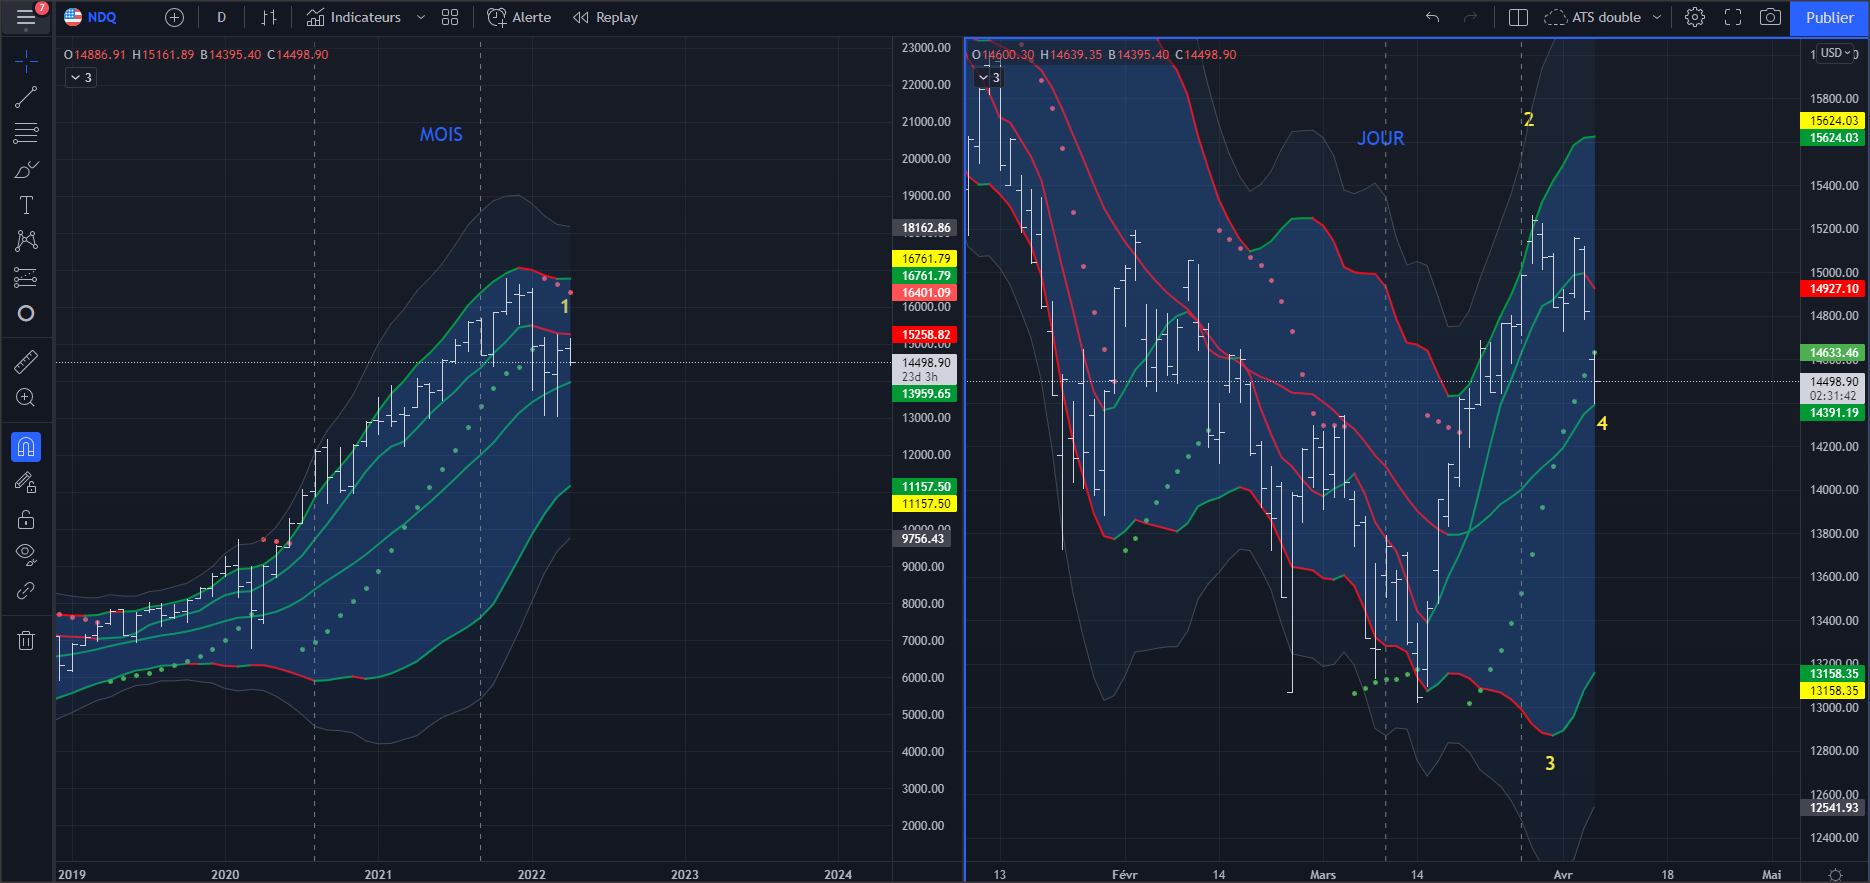The width and height of the screenshot is (1870, 883).
Task: Open the Indicateurs dialog
Action: (x=353, y=17)
